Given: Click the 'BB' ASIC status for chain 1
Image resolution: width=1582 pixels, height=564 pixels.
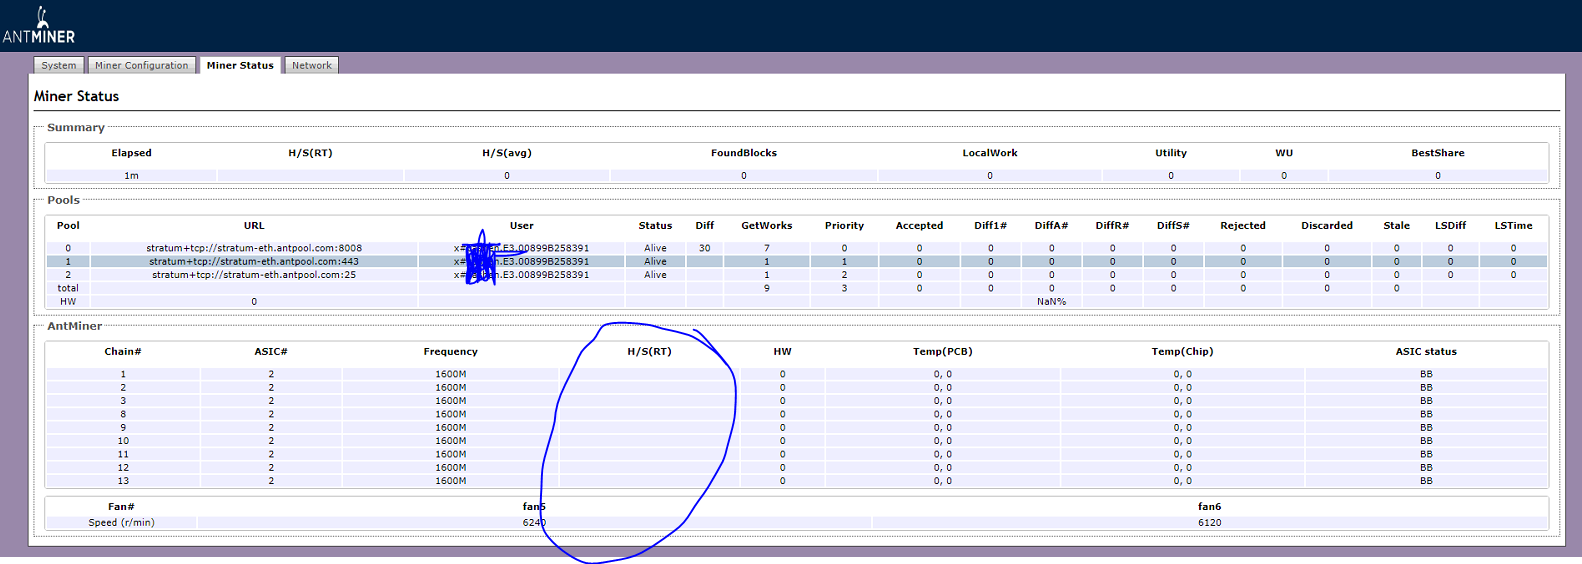Looking at the screenshot, I should coord(1426,374).
